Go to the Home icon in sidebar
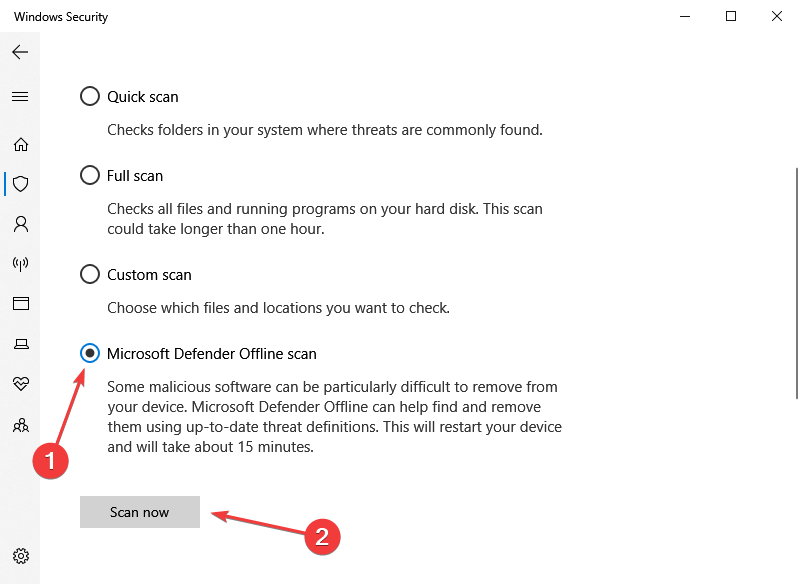This screenshot has height=584, width=800. tap(20, 144)
